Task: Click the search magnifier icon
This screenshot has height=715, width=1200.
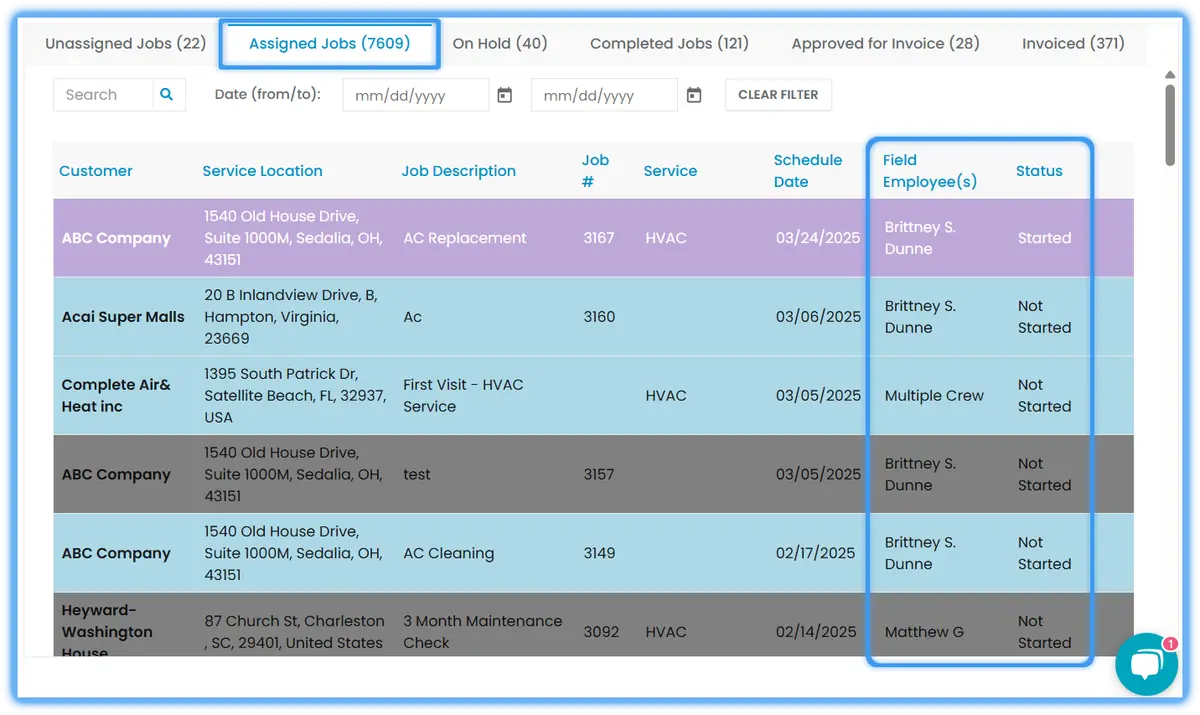Action: [167, 95]
